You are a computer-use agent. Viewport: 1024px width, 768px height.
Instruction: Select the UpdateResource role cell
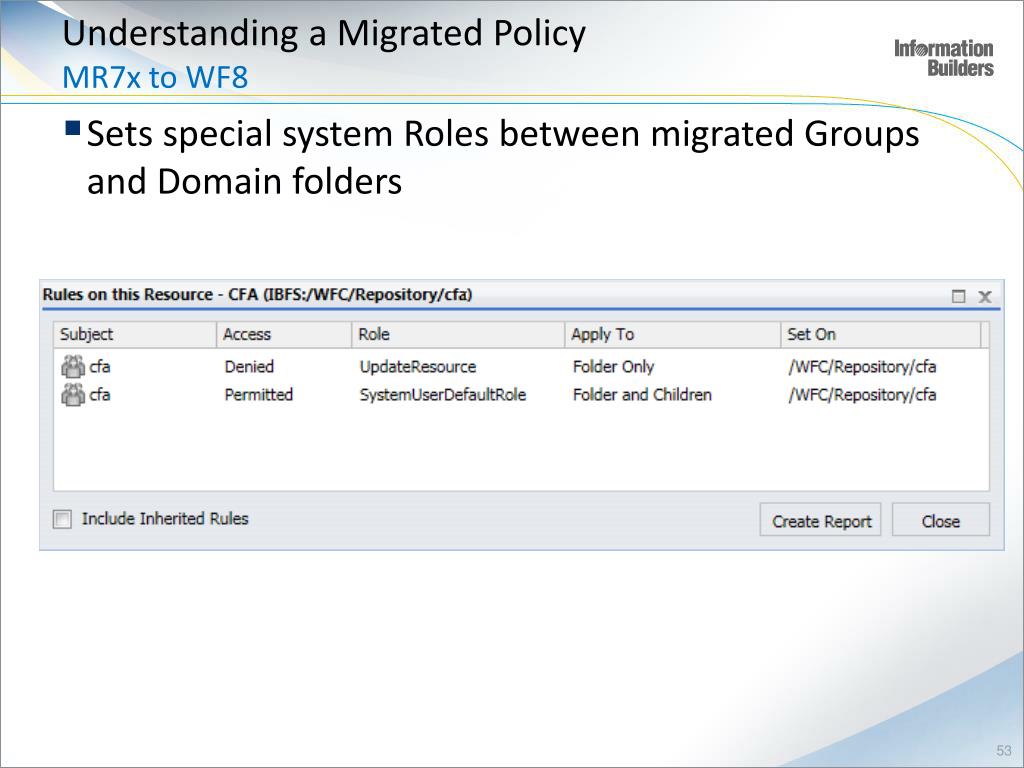tap(418, 366)
